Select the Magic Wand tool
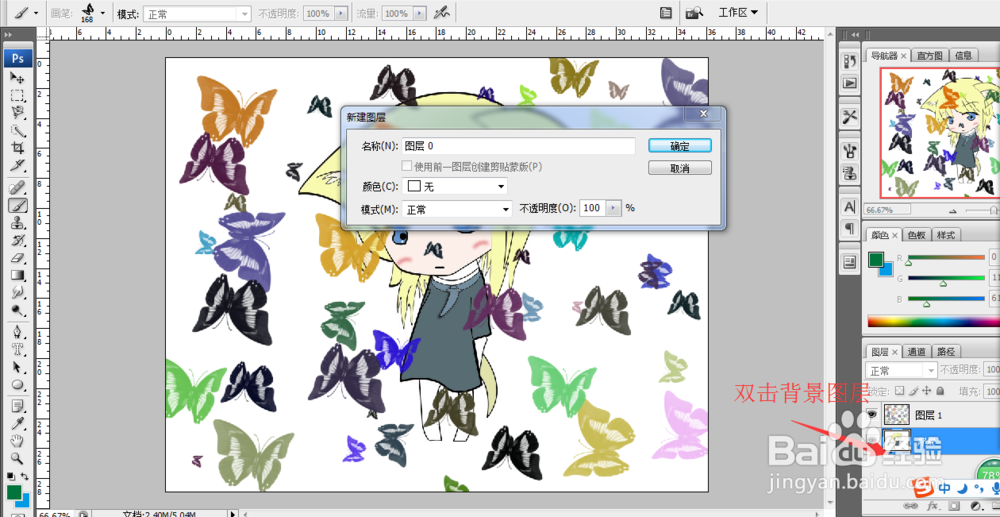The image size is (1000, 517). tap(18, 131)
